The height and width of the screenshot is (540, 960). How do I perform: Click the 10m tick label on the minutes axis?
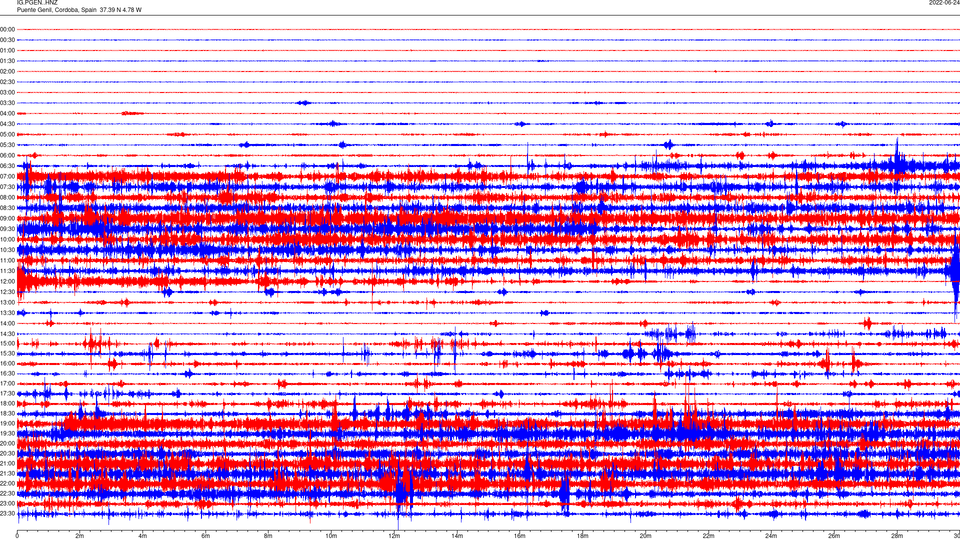coord(331,536)
